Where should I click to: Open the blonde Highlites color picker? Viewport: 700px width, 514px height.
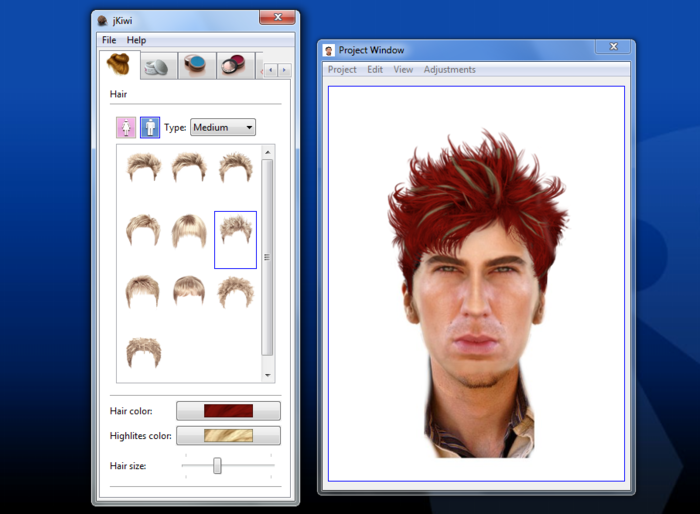pos(229,435)
